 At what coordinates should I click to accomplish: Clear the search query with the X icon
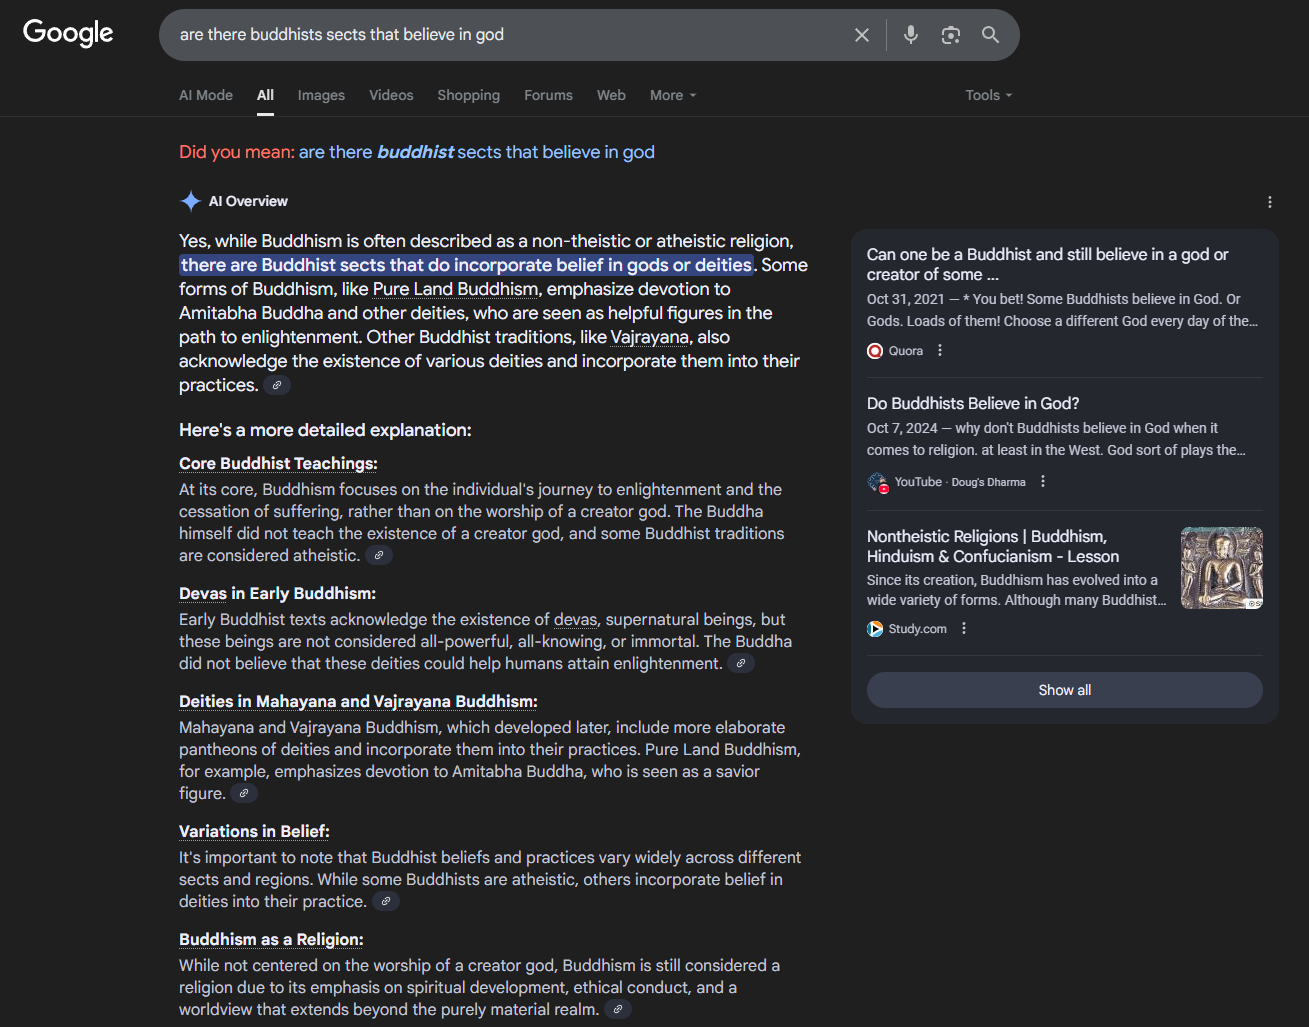(x=862, y=35)
